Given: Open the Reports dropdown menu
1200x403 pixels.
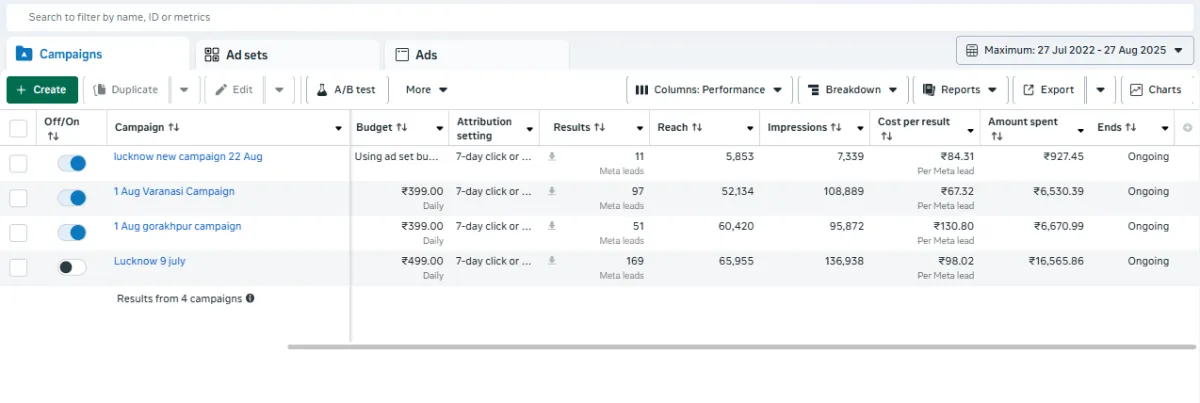Looking at the screenshot, I should click(x=959, y=90).
